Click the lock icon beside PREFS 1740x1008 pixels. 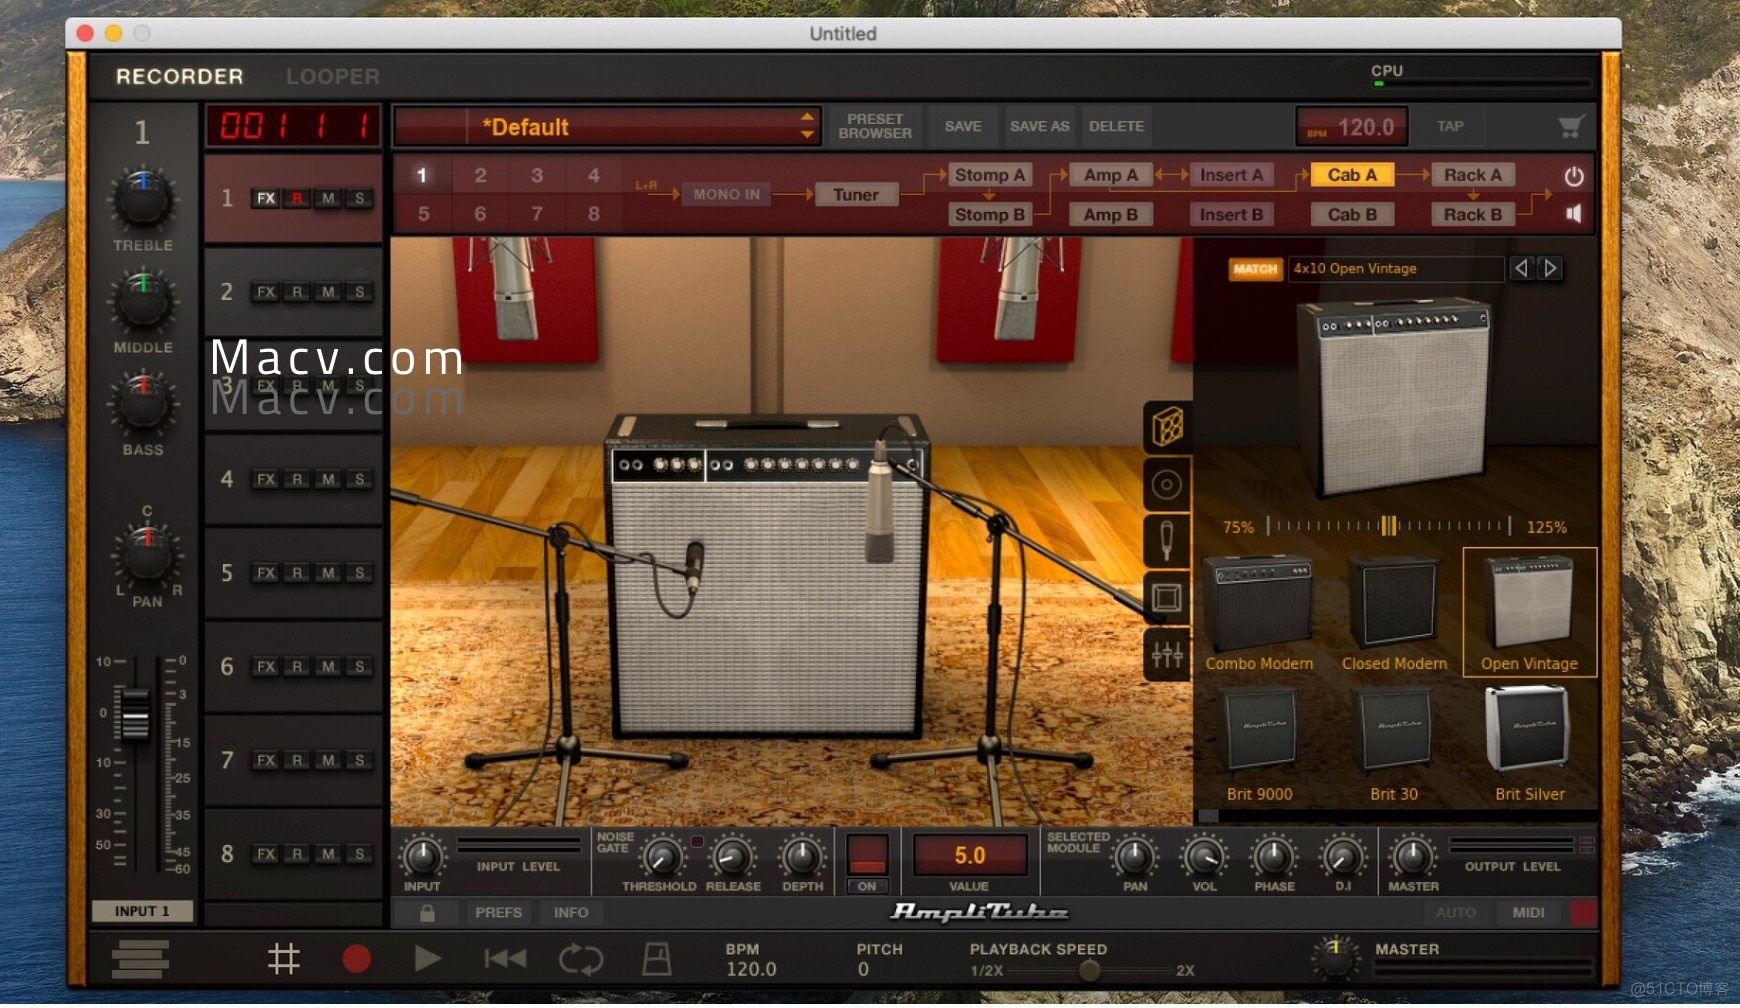tap(427, 913)
